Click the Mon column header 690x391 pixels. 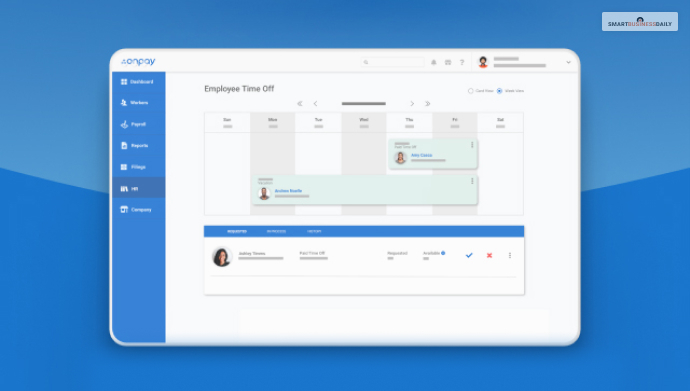pos(273,123)
